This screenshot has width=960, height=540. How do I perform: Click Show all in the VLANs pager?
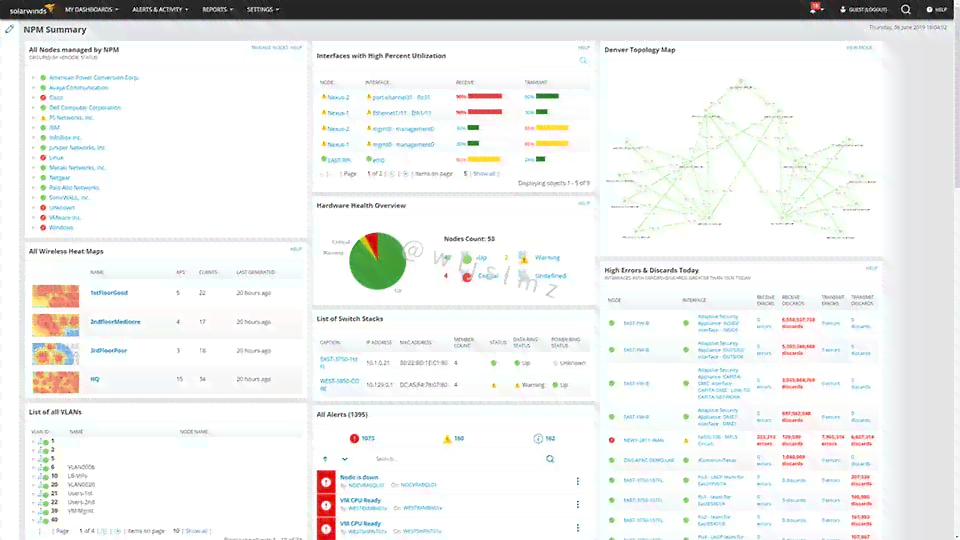coord(197,531)
